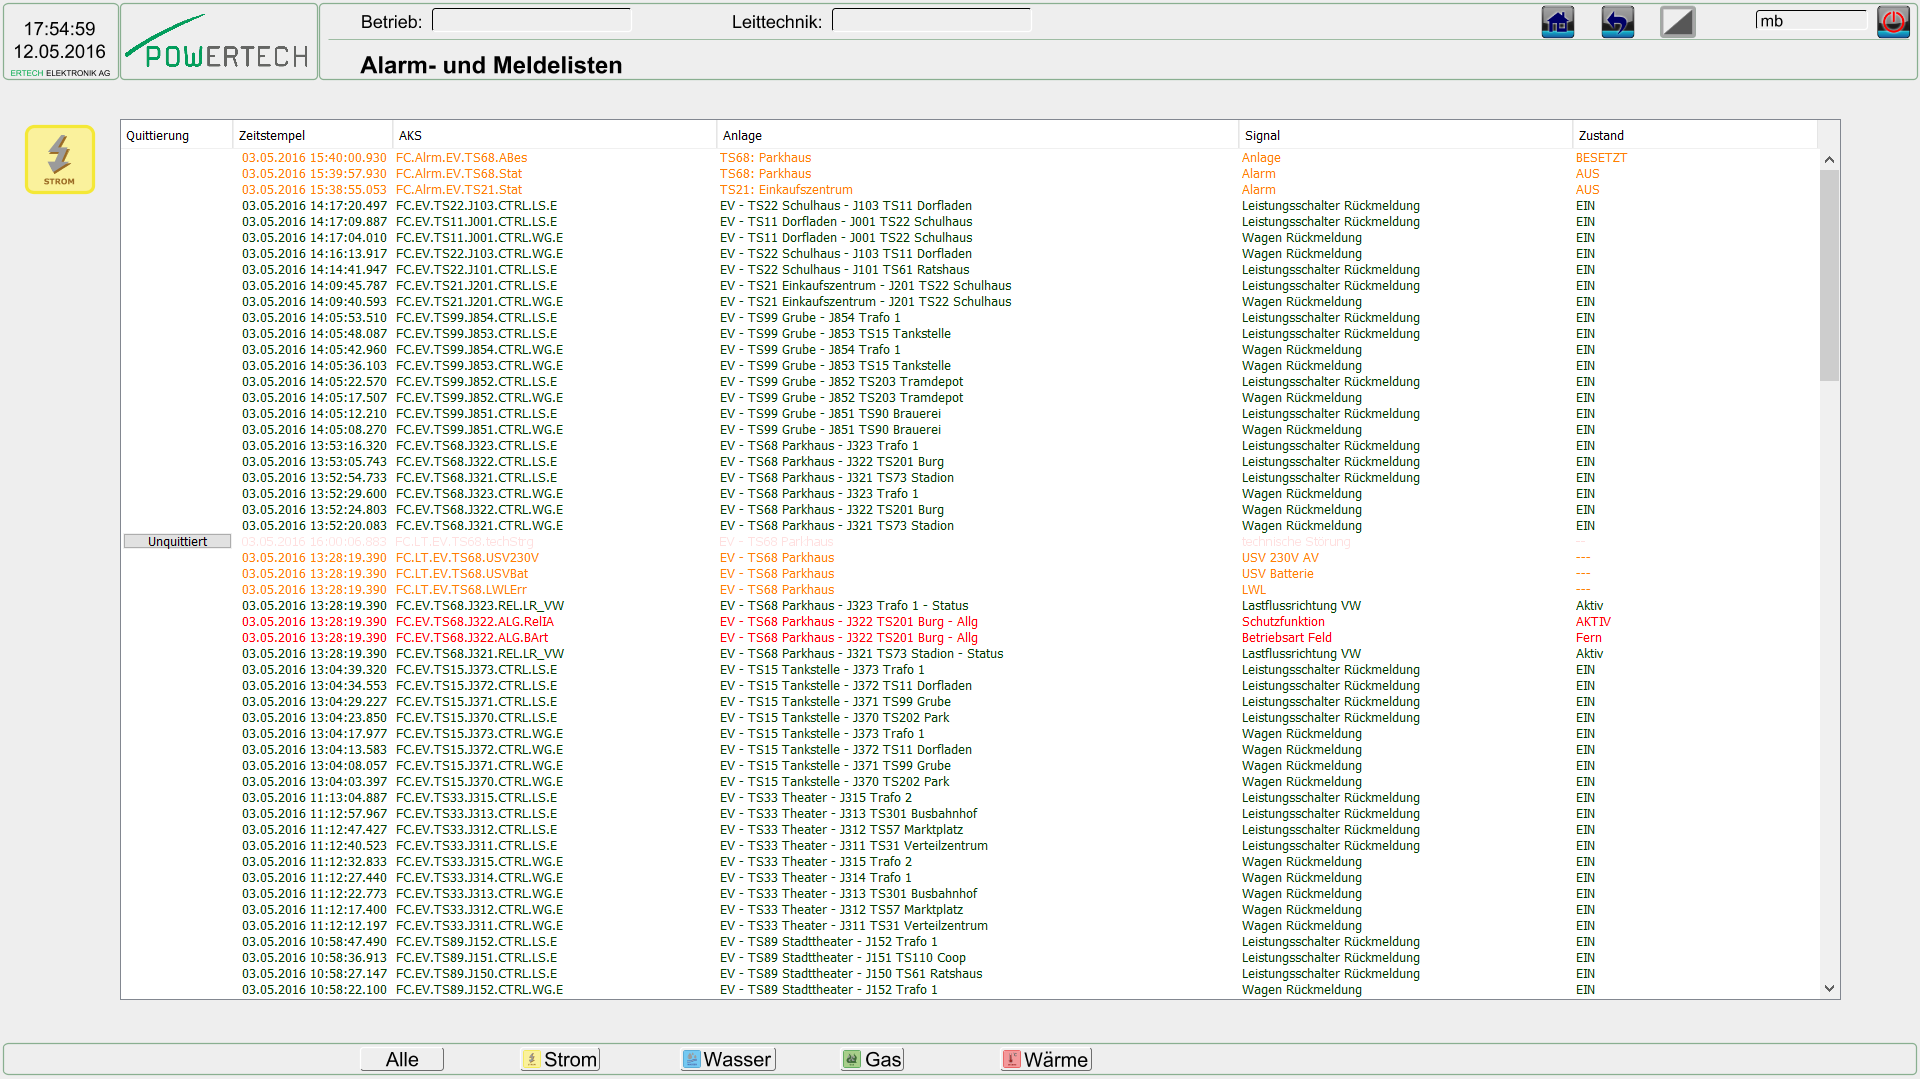
Task: Select row FC.LT.EV.TS68.USV230V
Action: (x=970, y=558)
